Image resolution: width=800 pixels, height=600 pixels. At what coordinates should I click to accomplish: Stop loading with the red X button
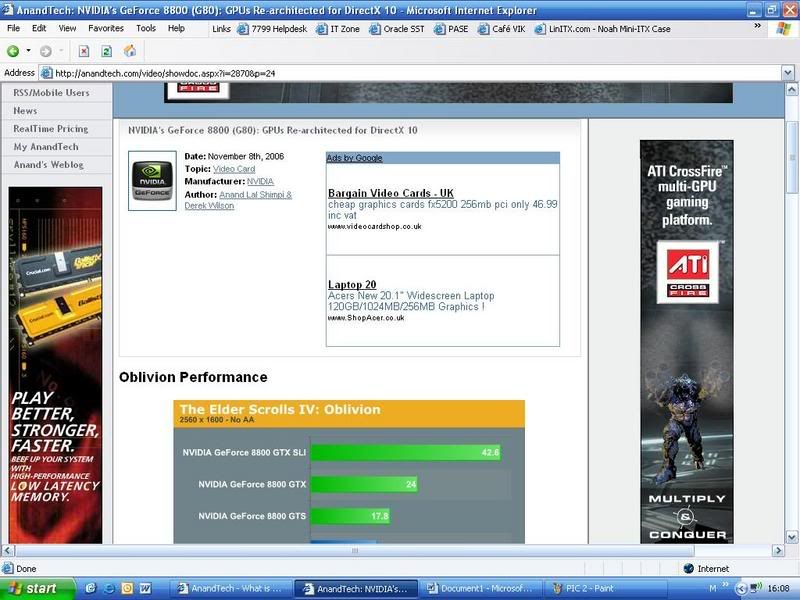[x=84, y=51]
